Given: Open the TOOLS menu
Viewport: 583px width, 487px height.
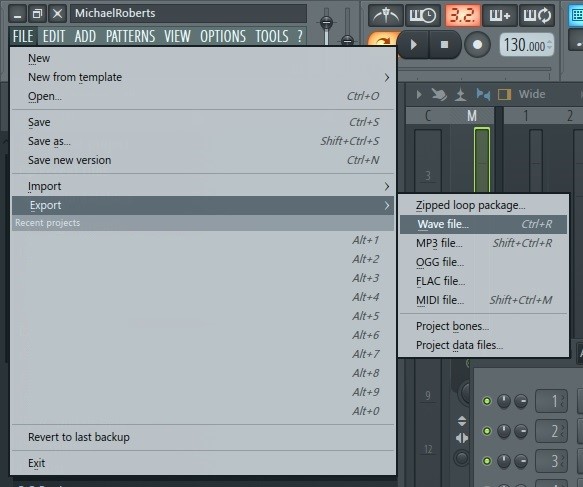Looking at the screenshot, I should pyautogui.click(x=272, y=36).
